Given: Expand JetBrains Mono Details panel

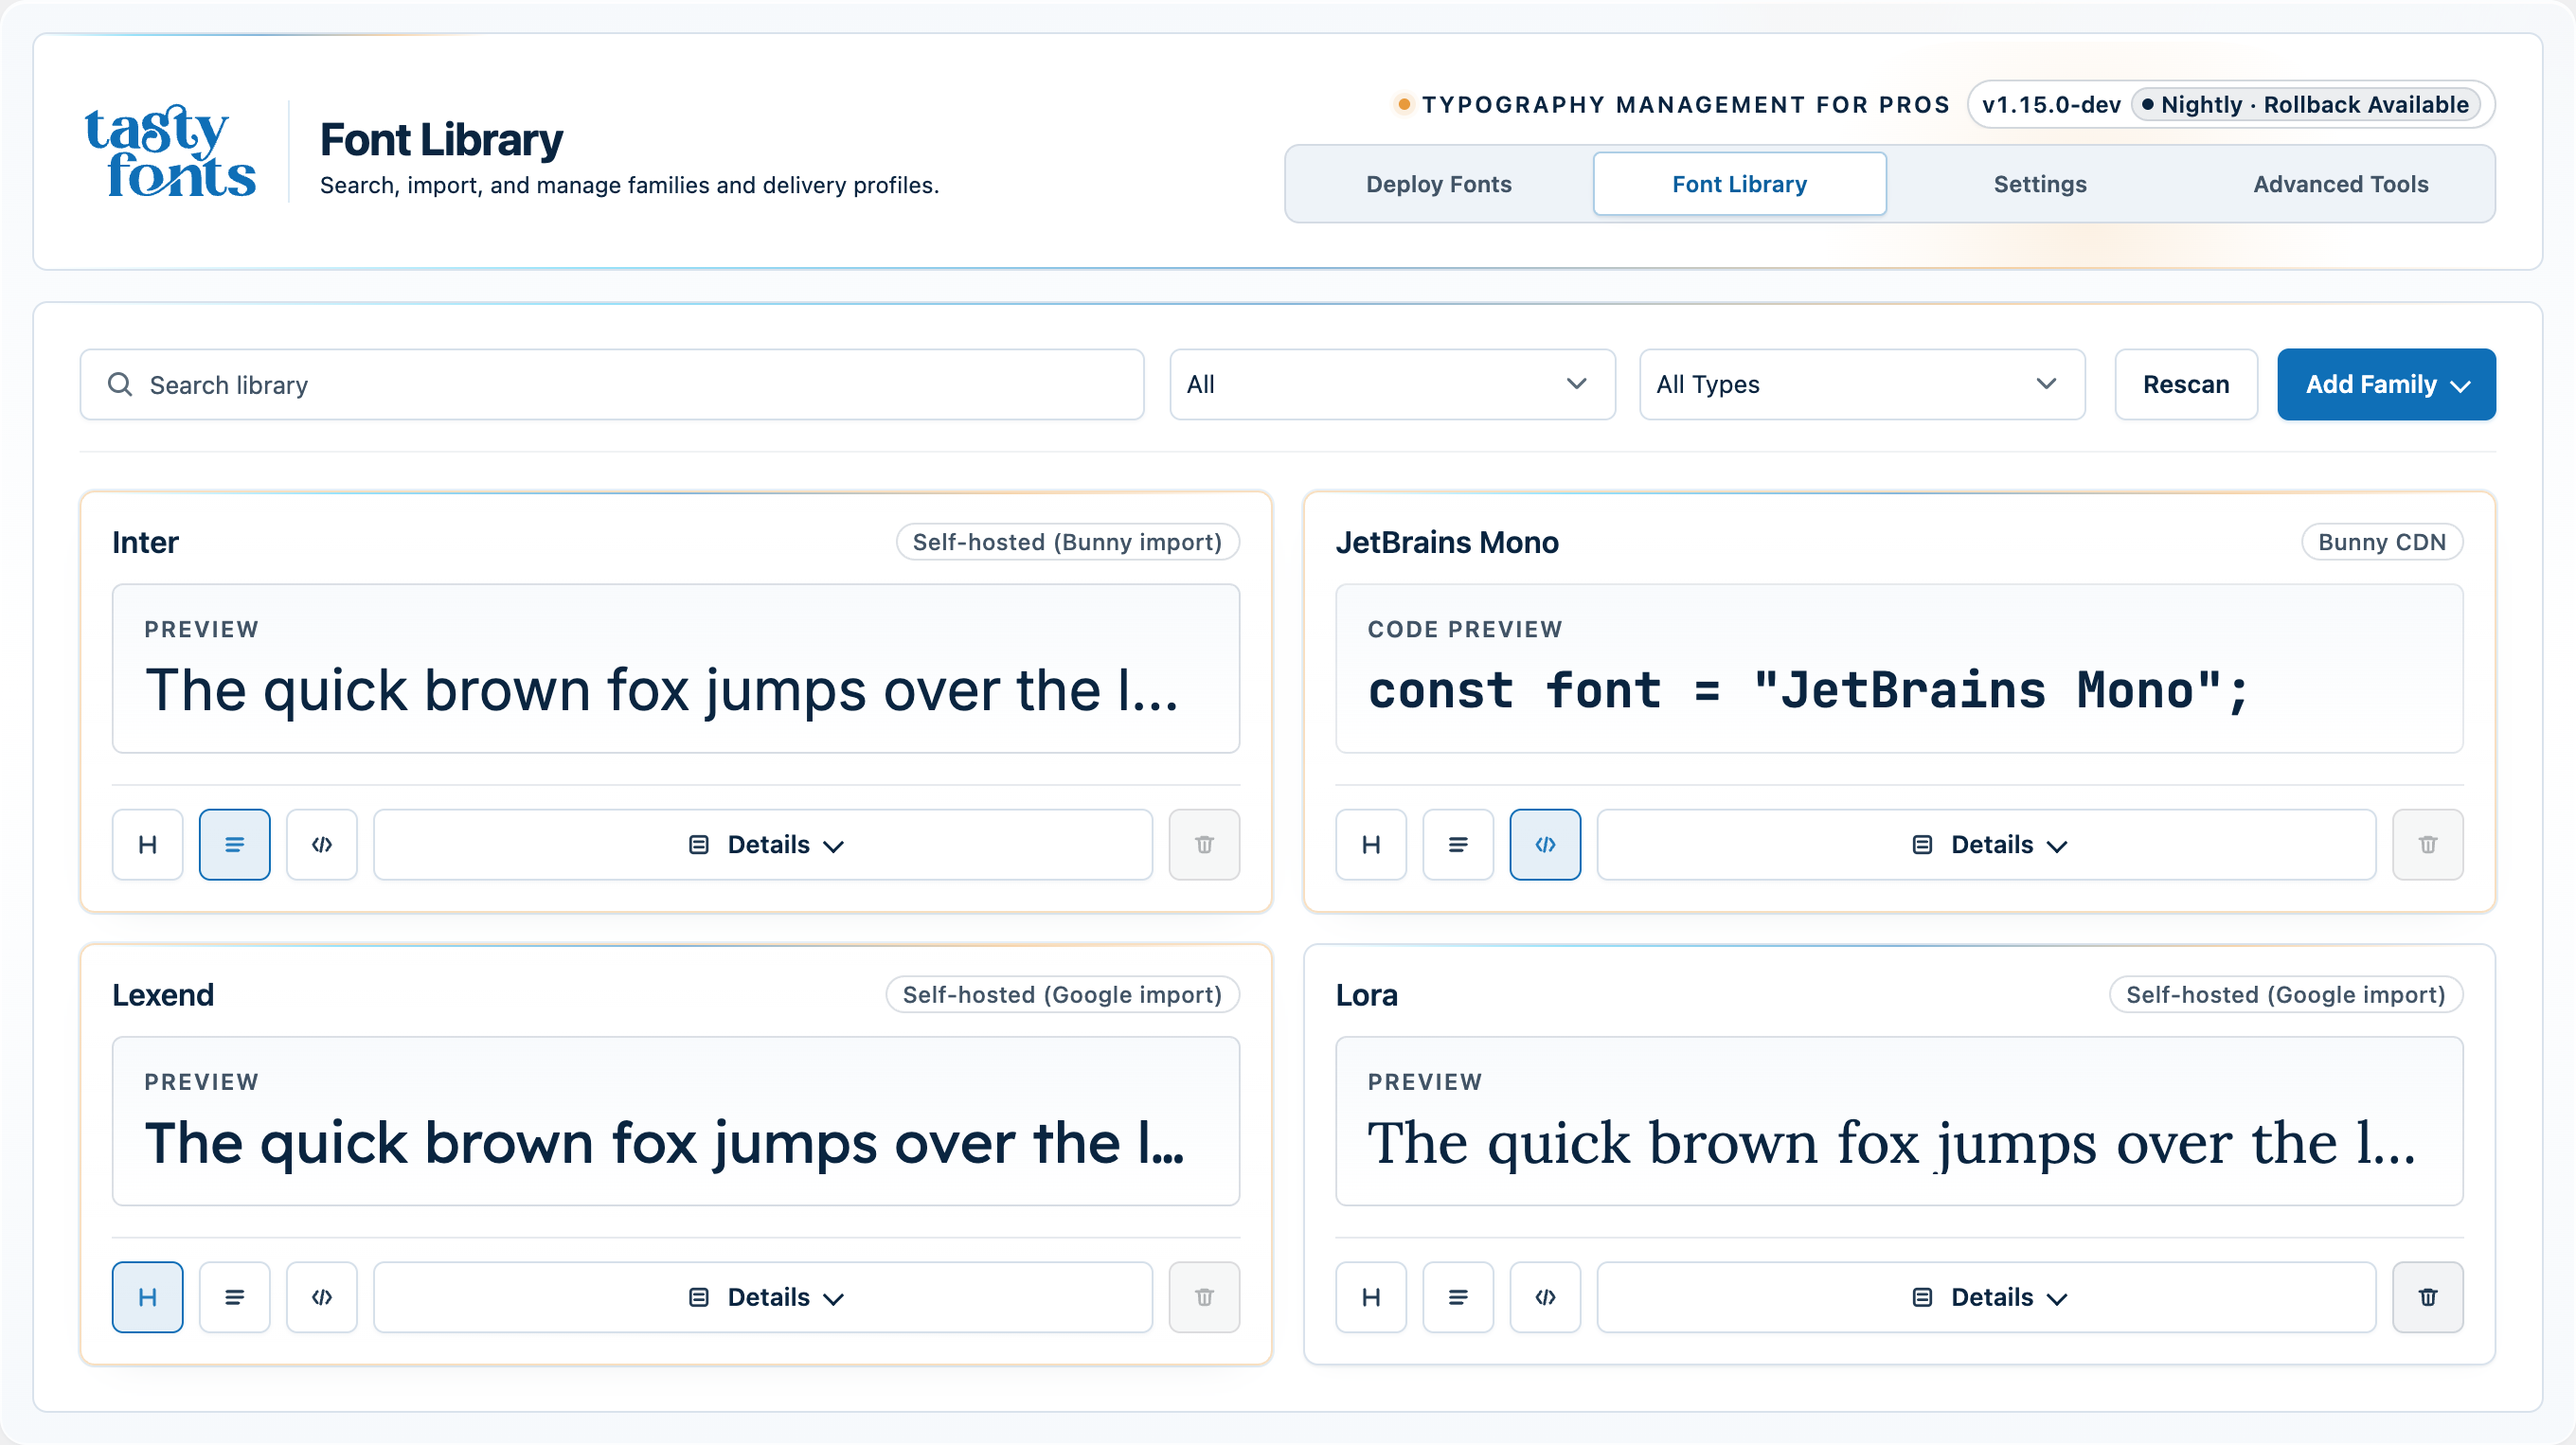Looking at the screenshot, I should pyautogui.click(x=1986, y=844).
